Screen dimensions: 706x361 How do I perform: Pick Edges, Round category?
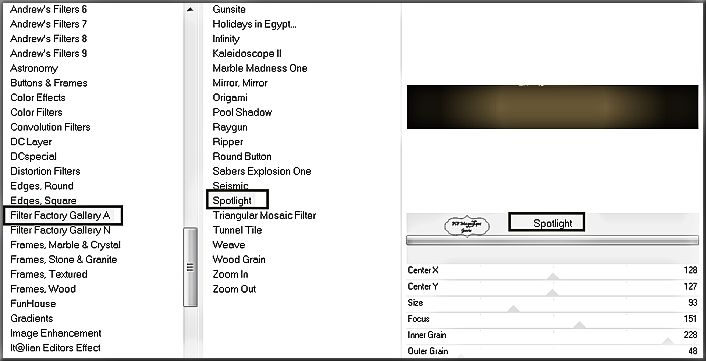42,186
